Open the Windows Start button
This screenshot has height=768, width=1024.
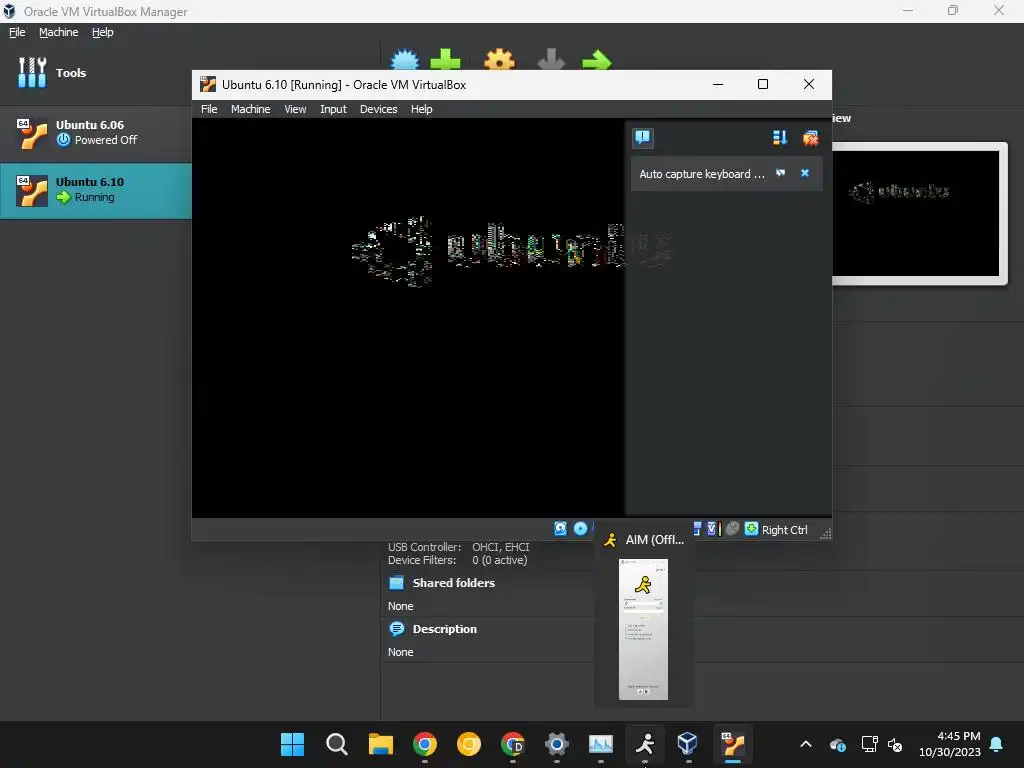(292, 744)
